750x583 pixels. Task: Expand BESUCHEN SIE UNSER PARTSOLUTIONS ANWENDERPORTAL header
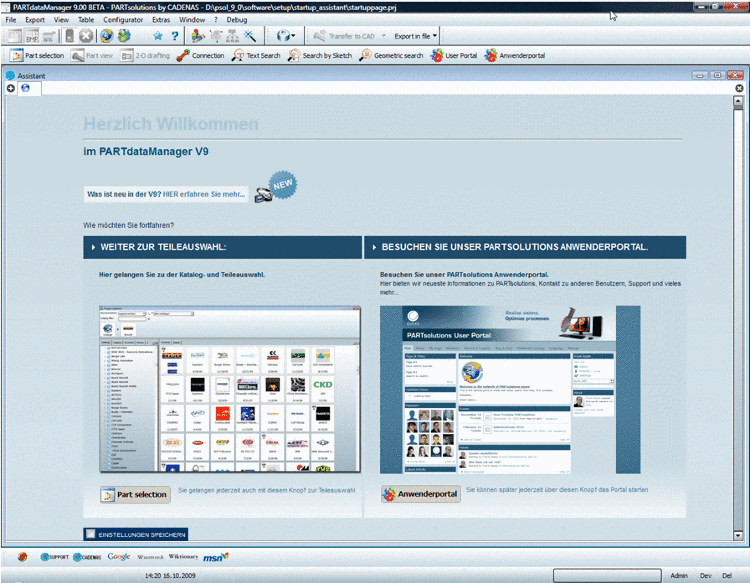(x=525, y=247)
